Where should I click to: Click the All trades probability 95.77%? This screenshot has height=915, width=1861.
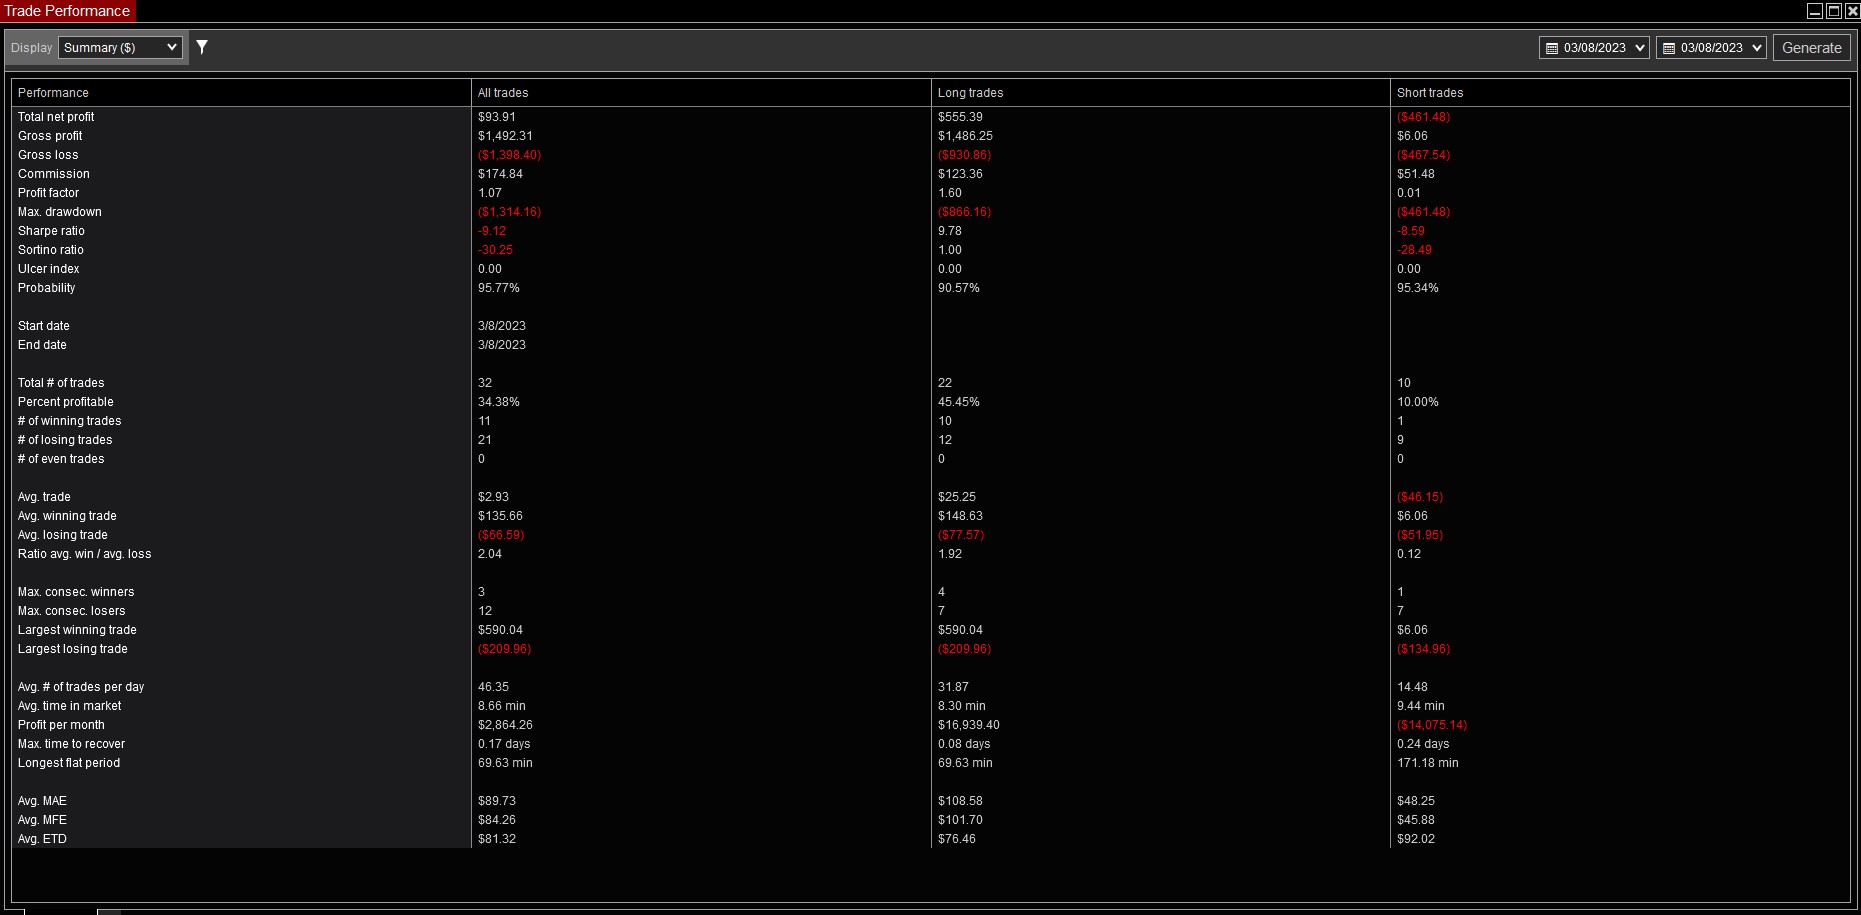(x=499, y=288)
